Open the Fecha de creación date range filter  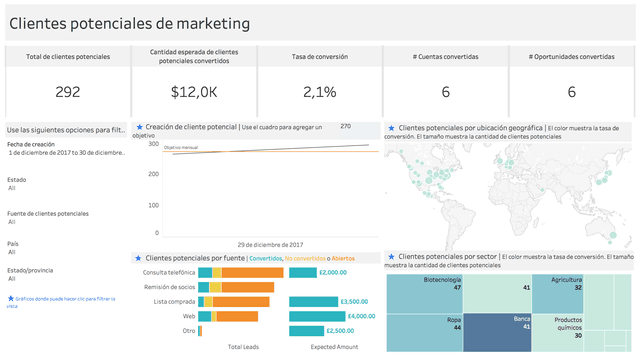click(x=67, y=153)
